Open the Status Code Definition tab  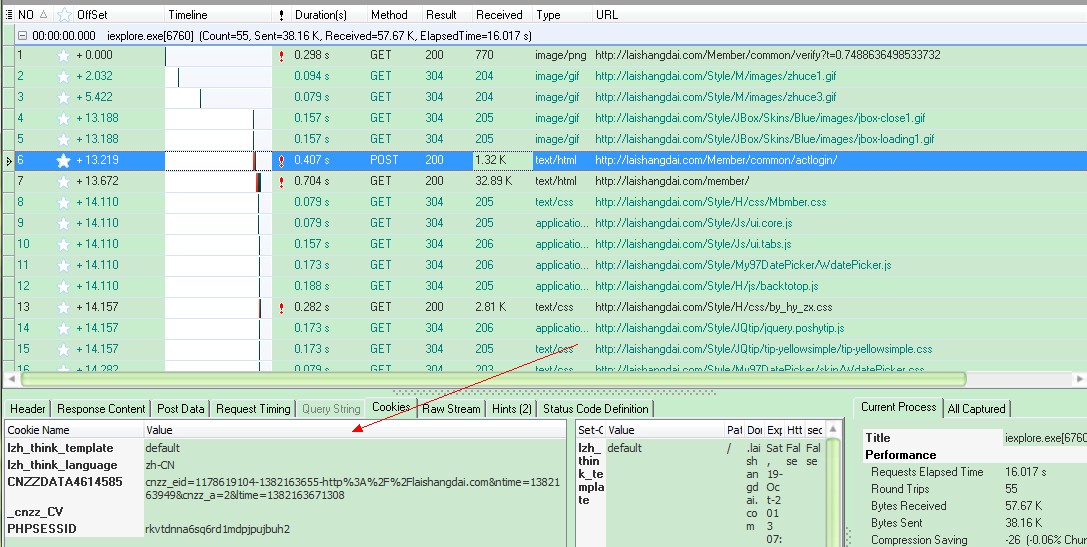click(x=595, y=409)
